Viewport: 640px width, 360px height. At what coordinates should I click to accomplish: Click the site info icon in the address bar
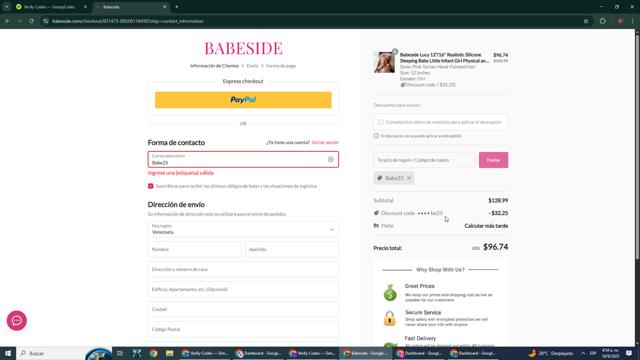(46, 21)
